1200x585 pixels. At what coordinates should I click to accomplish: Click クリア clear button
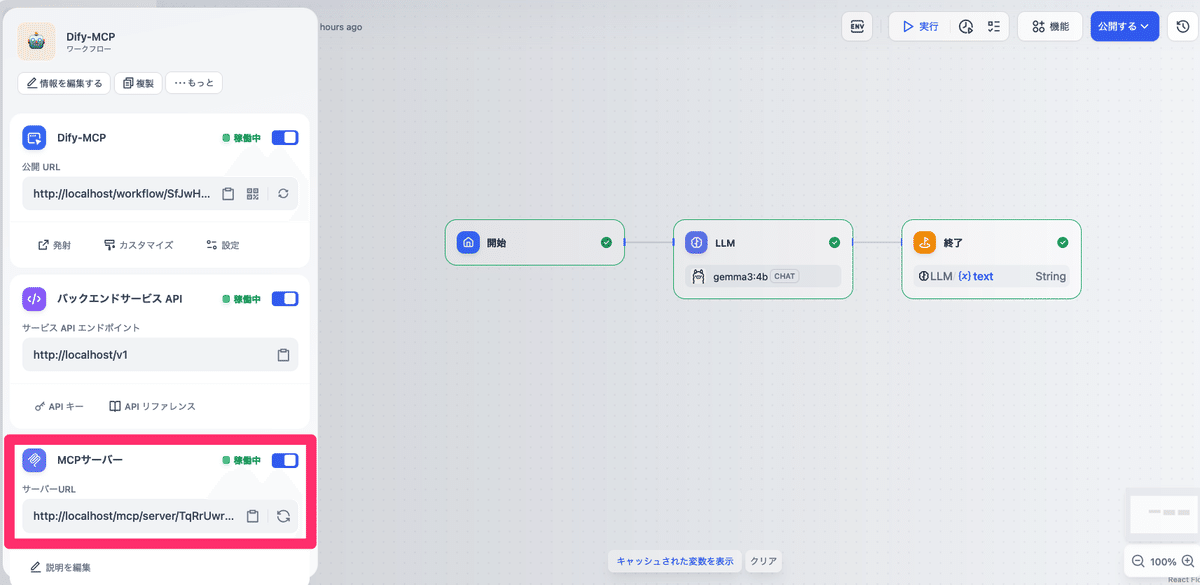tap(764, 561)
